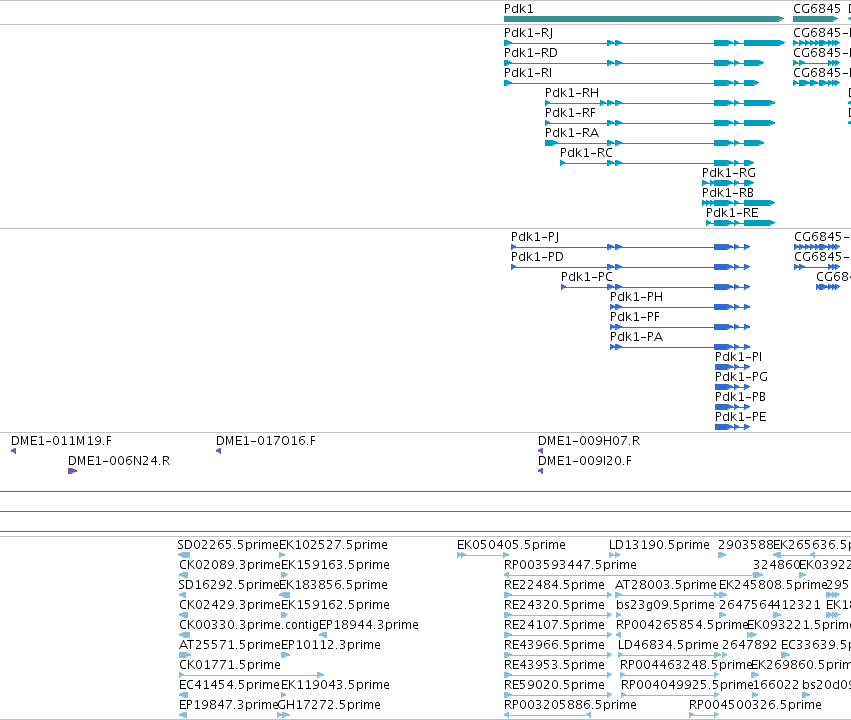The width and height of the screenshot is (851, 720).
Task: Open the GH17272.5prime EST label
Action: (329, 705)
